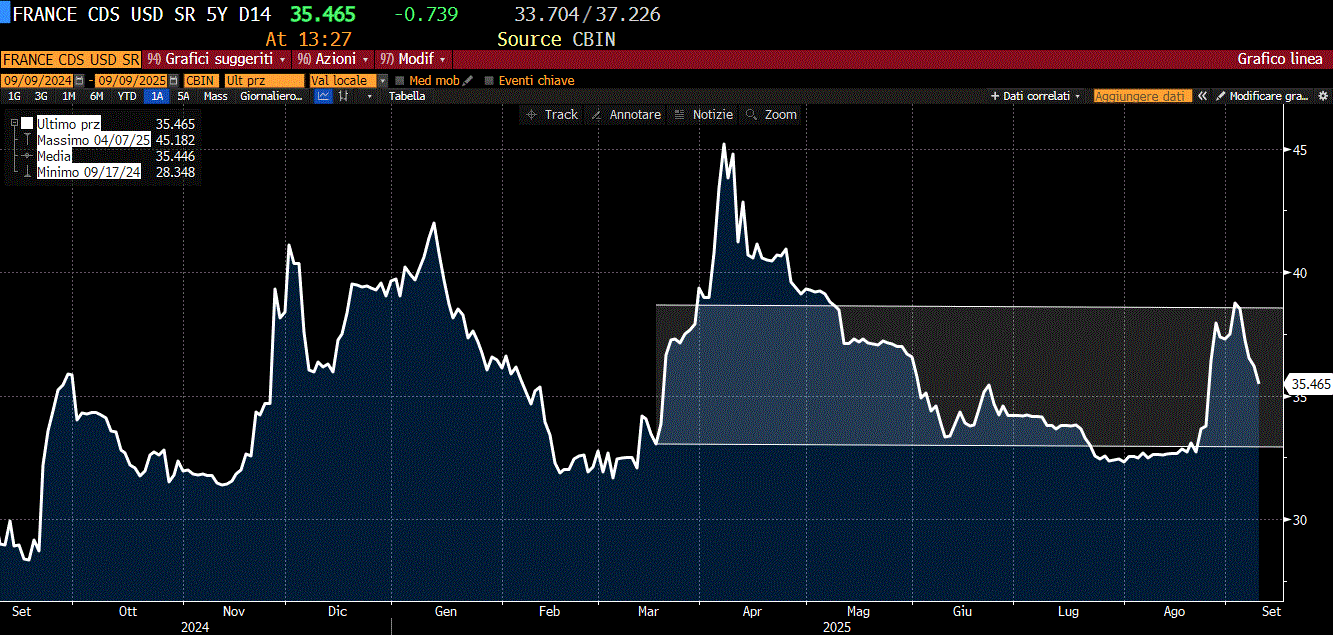Click the end date field 09/09/2025

click(132, 80)
